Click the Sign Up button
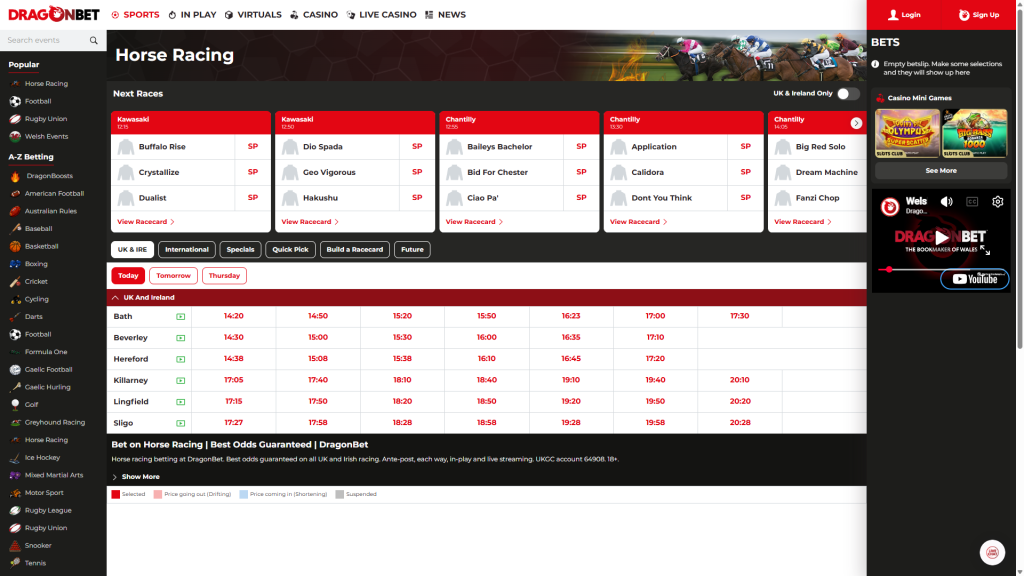 pyautogui.click(x=978, y=14)
